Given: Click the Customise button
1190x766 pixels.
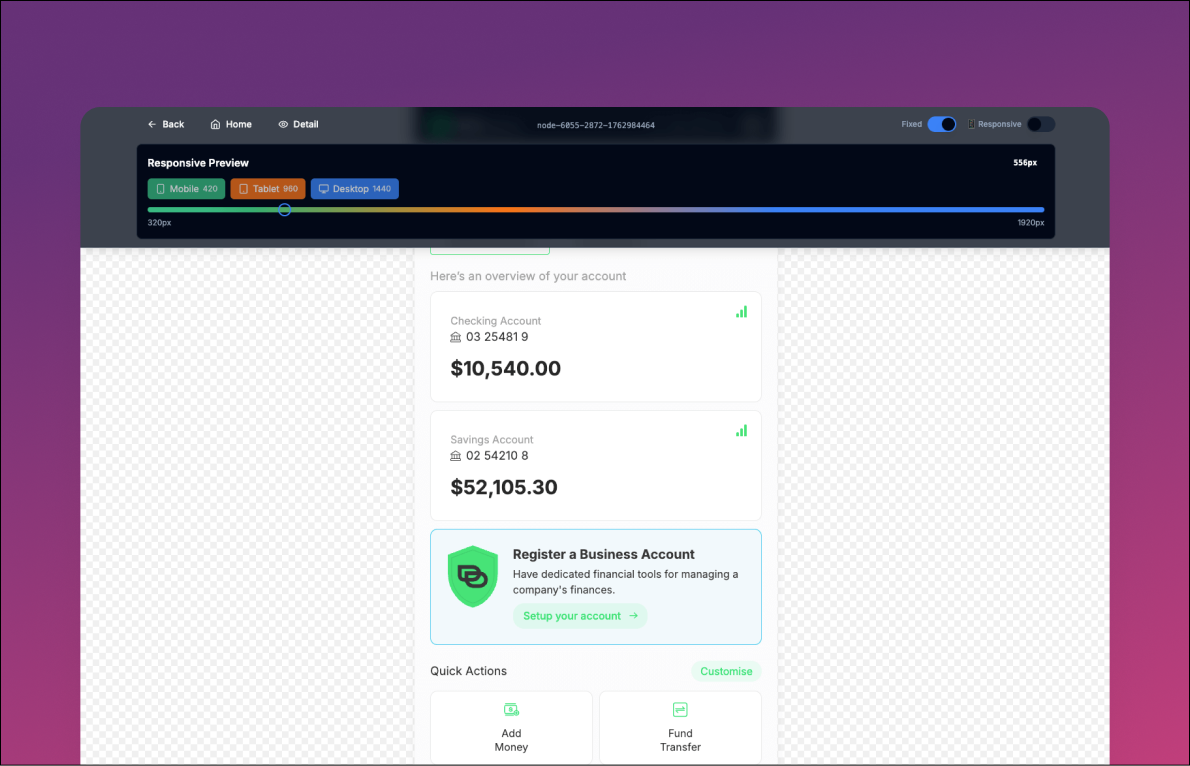Looking at the screenshot, I should click(726, 671).
